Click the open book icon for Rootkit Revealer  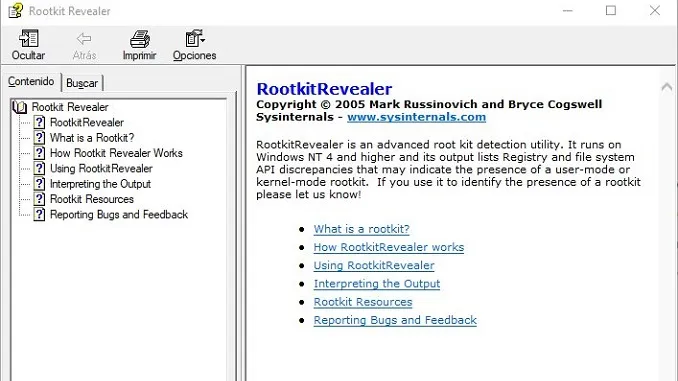(20, 107)
